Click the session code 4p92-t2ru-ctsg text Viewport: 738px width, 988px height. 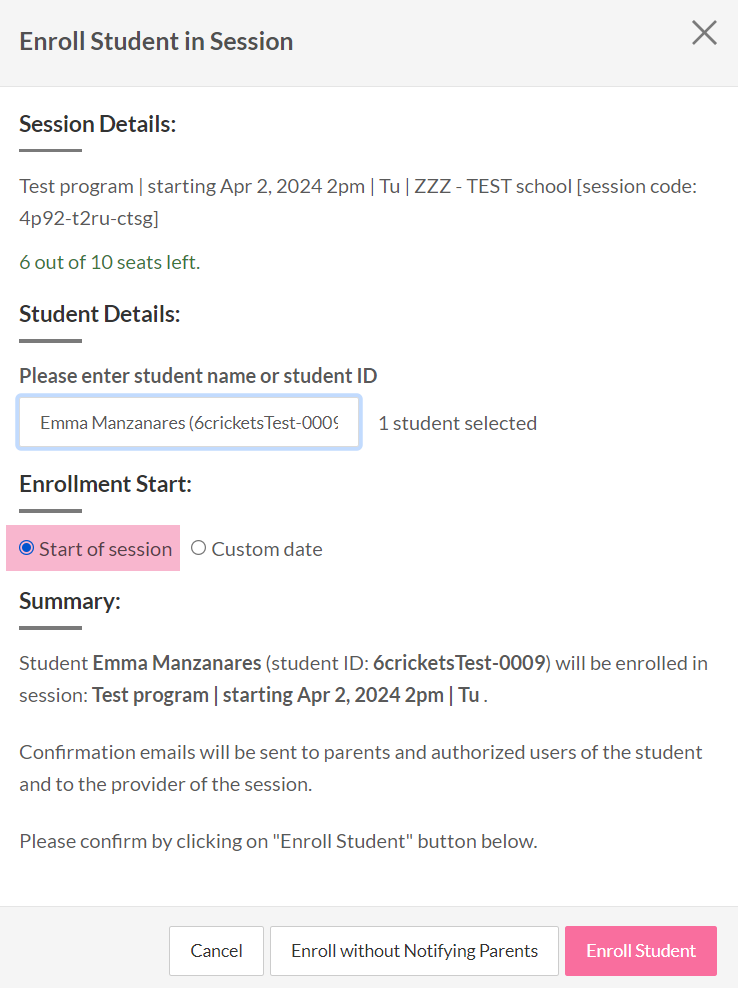click(x=92, y=214)
